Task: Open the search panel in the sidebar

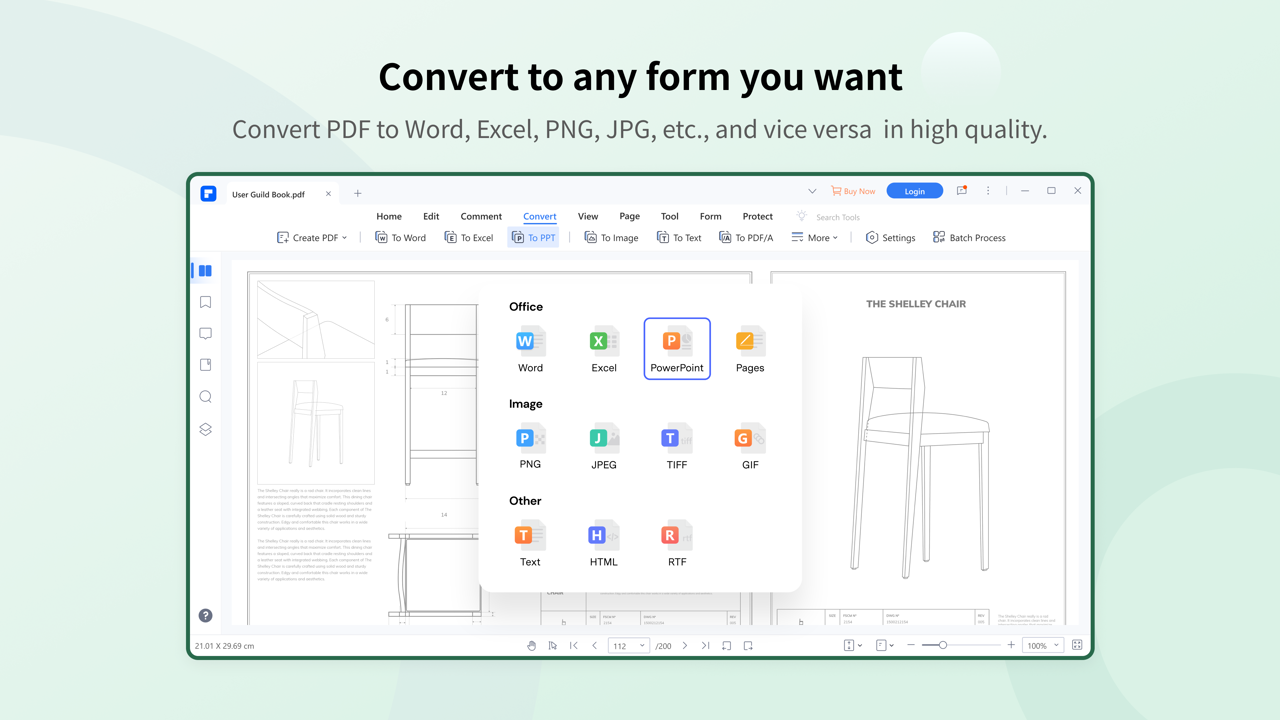Action: point(205,397)
